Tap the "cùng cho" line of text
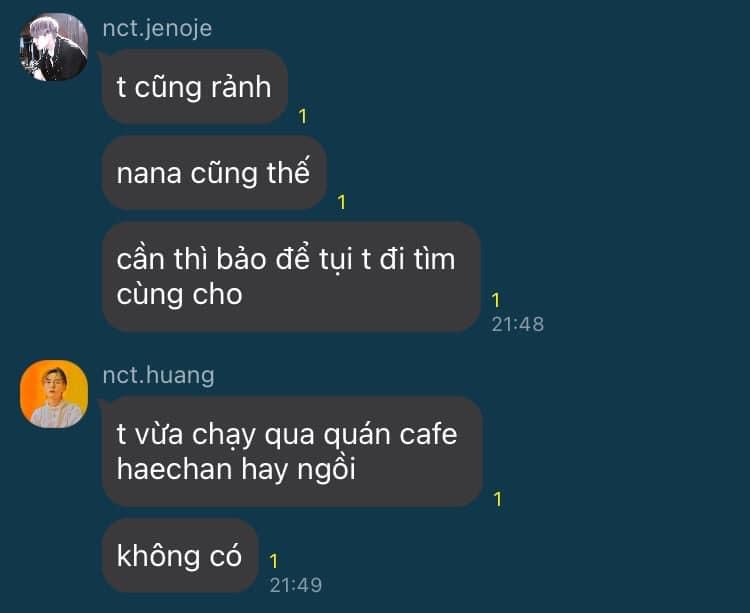 point(179,295)
